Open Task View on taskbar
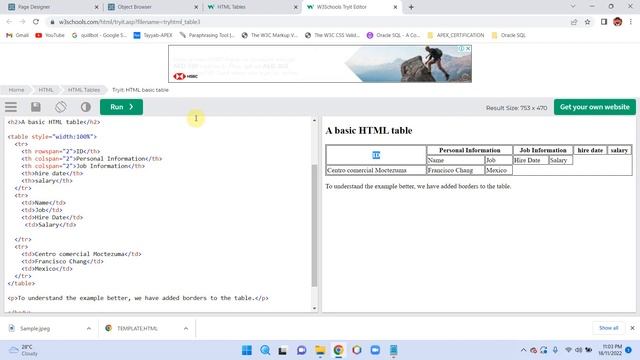The image size is (640, 360). click(x=282, y=350)
